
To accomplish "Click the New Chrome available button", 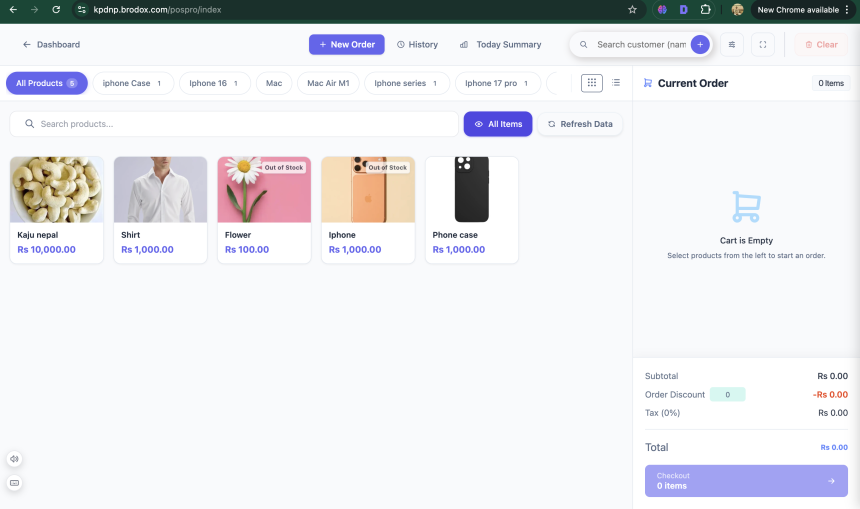I will click(x=803, y=9).
